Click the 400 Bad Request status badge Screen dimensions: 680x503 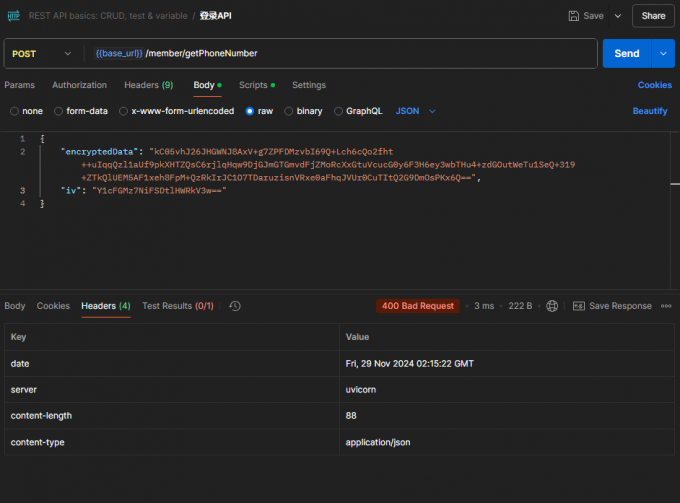pos(418,306)
